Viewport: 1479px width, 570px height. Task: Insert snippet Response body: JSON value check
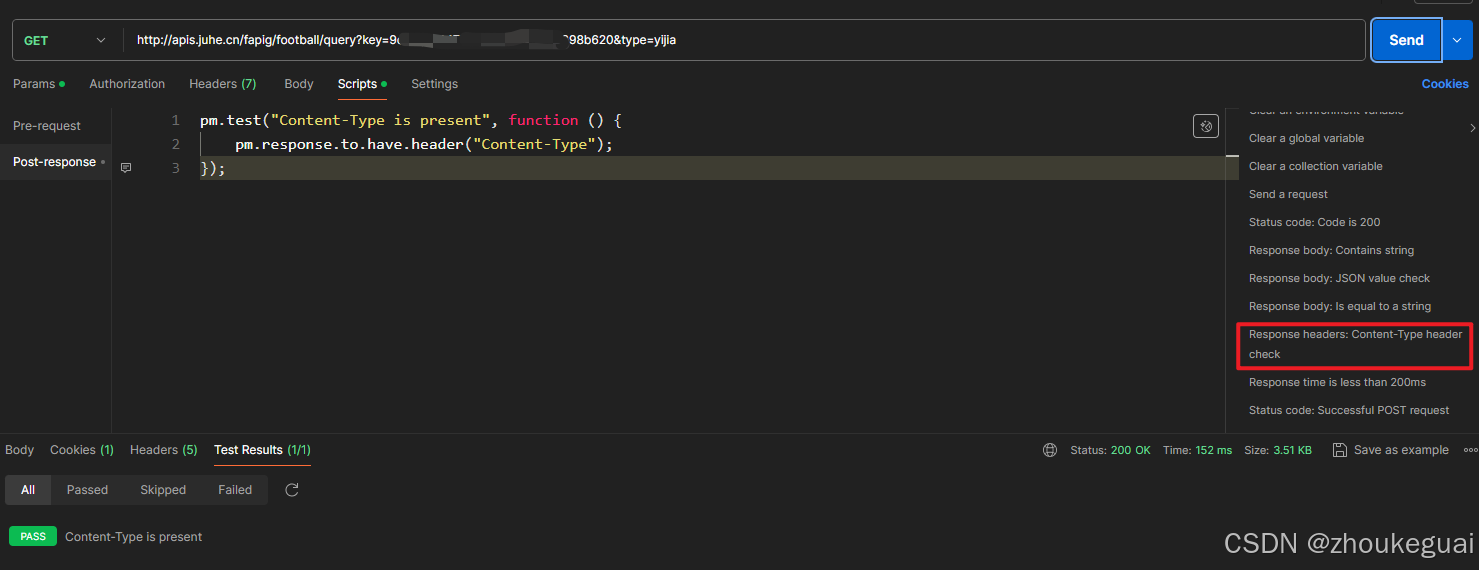point(1339,278)
